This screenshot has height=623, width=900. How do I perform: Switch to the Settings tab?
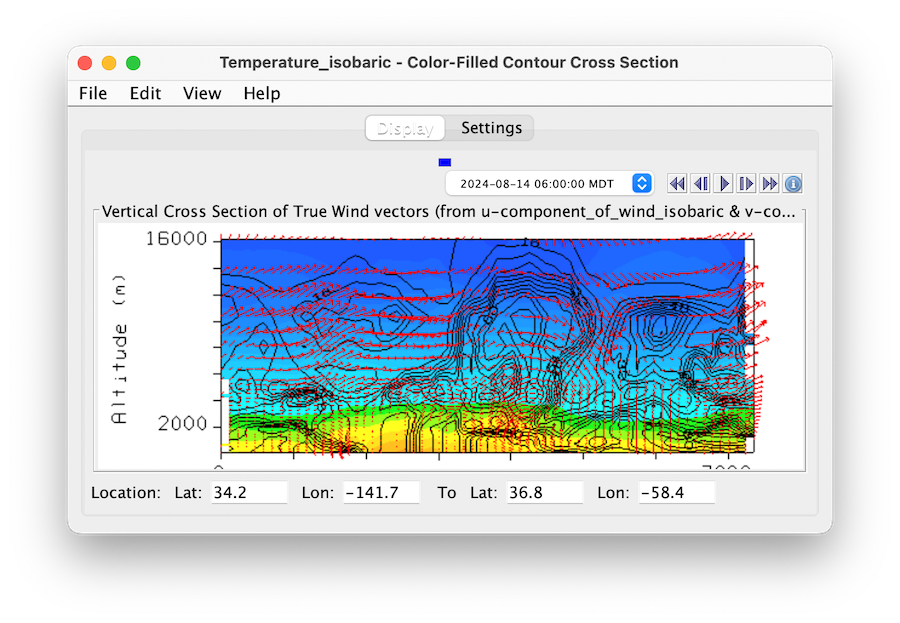pos(491,128)
